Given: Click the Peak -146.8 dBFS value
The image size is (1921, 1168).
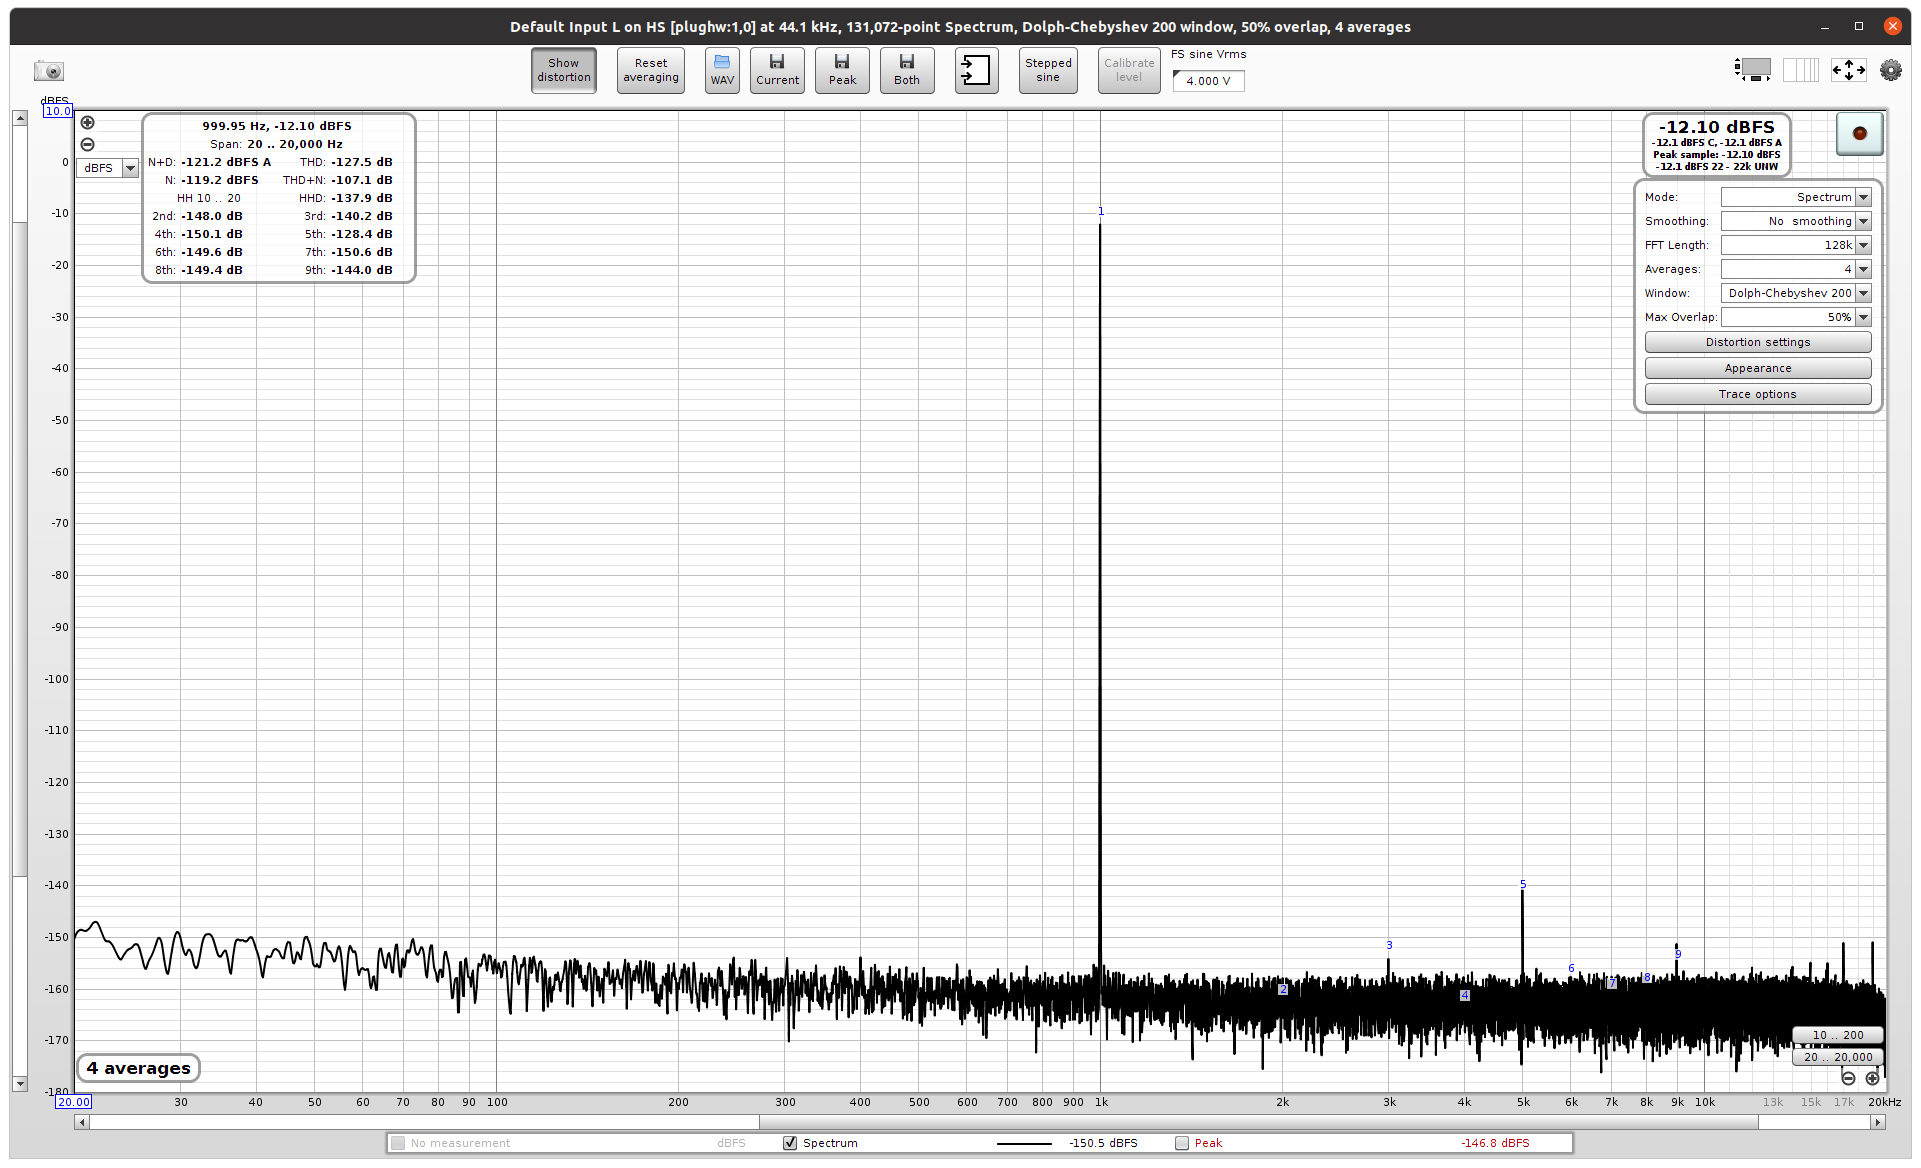Looking at the screenshot, I should 1495,1143.
